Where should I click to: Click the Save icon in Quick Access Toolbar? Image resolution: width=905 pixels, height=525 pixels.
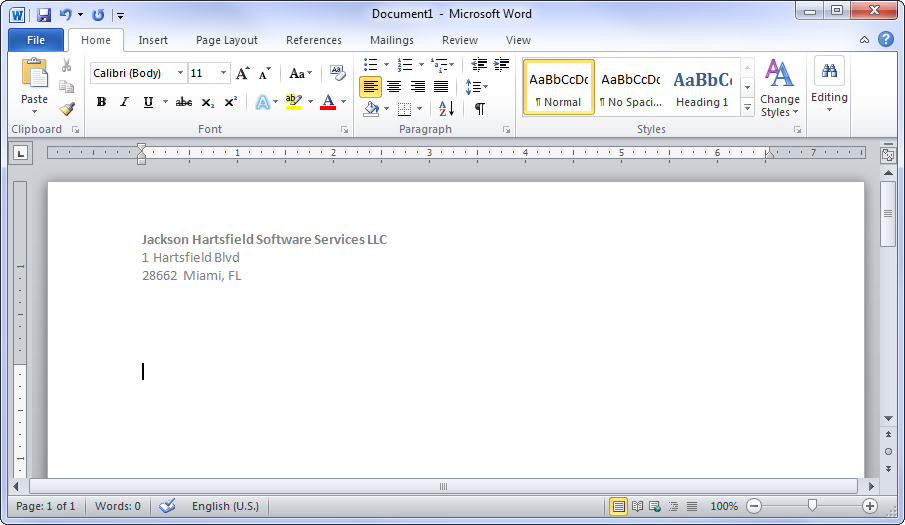44,14
